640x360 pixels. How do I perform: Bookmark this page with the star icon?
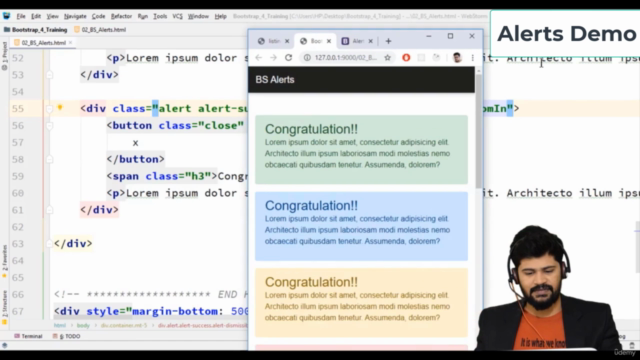[387, 58]
